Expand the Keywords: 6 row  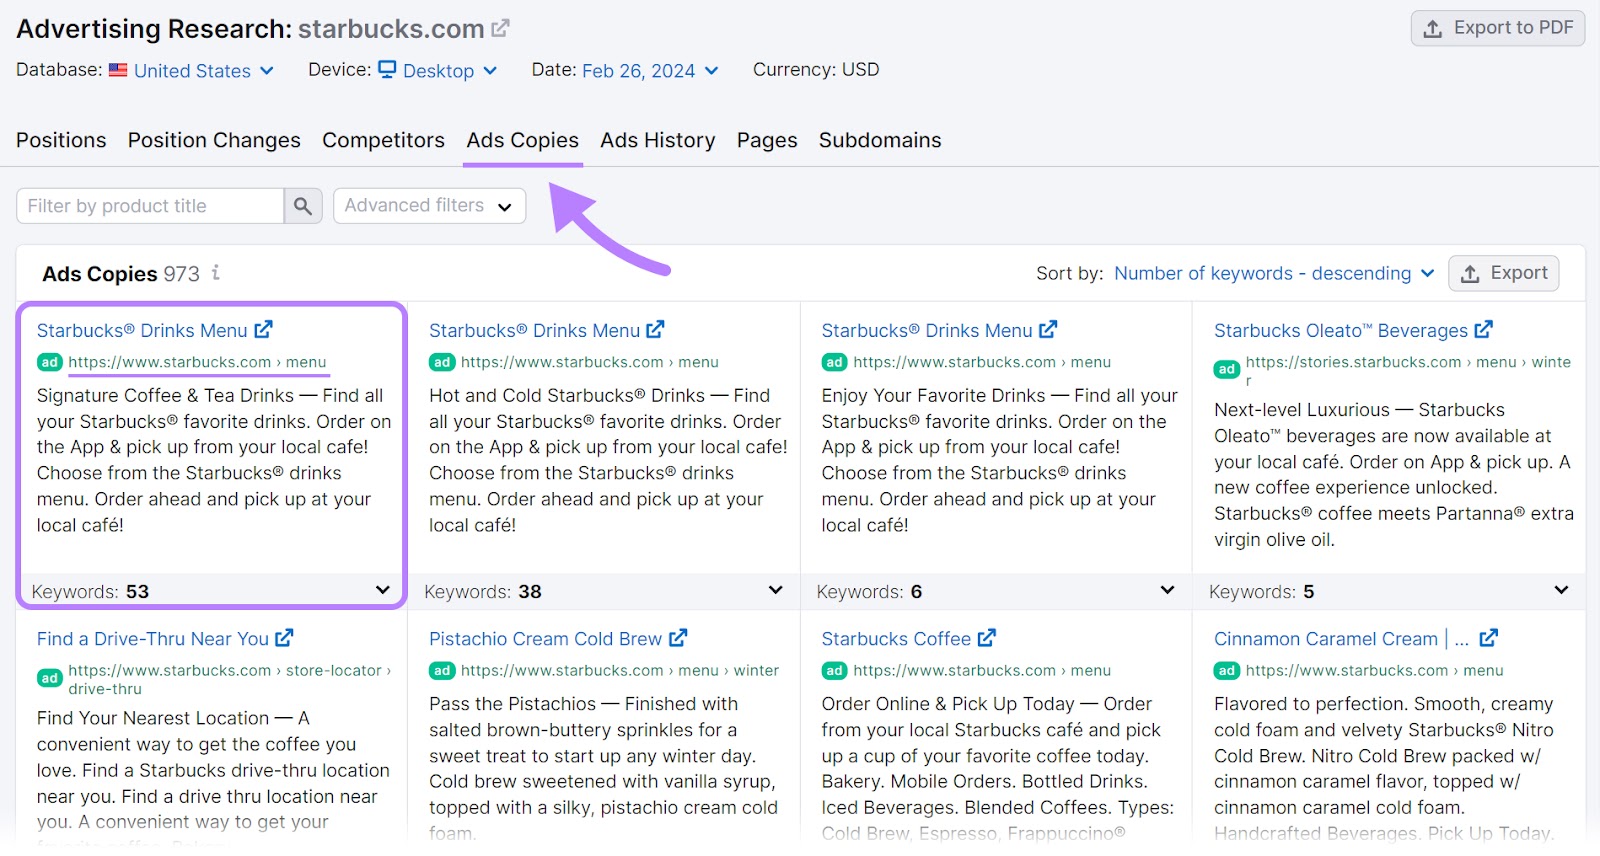coord(1167,590)
